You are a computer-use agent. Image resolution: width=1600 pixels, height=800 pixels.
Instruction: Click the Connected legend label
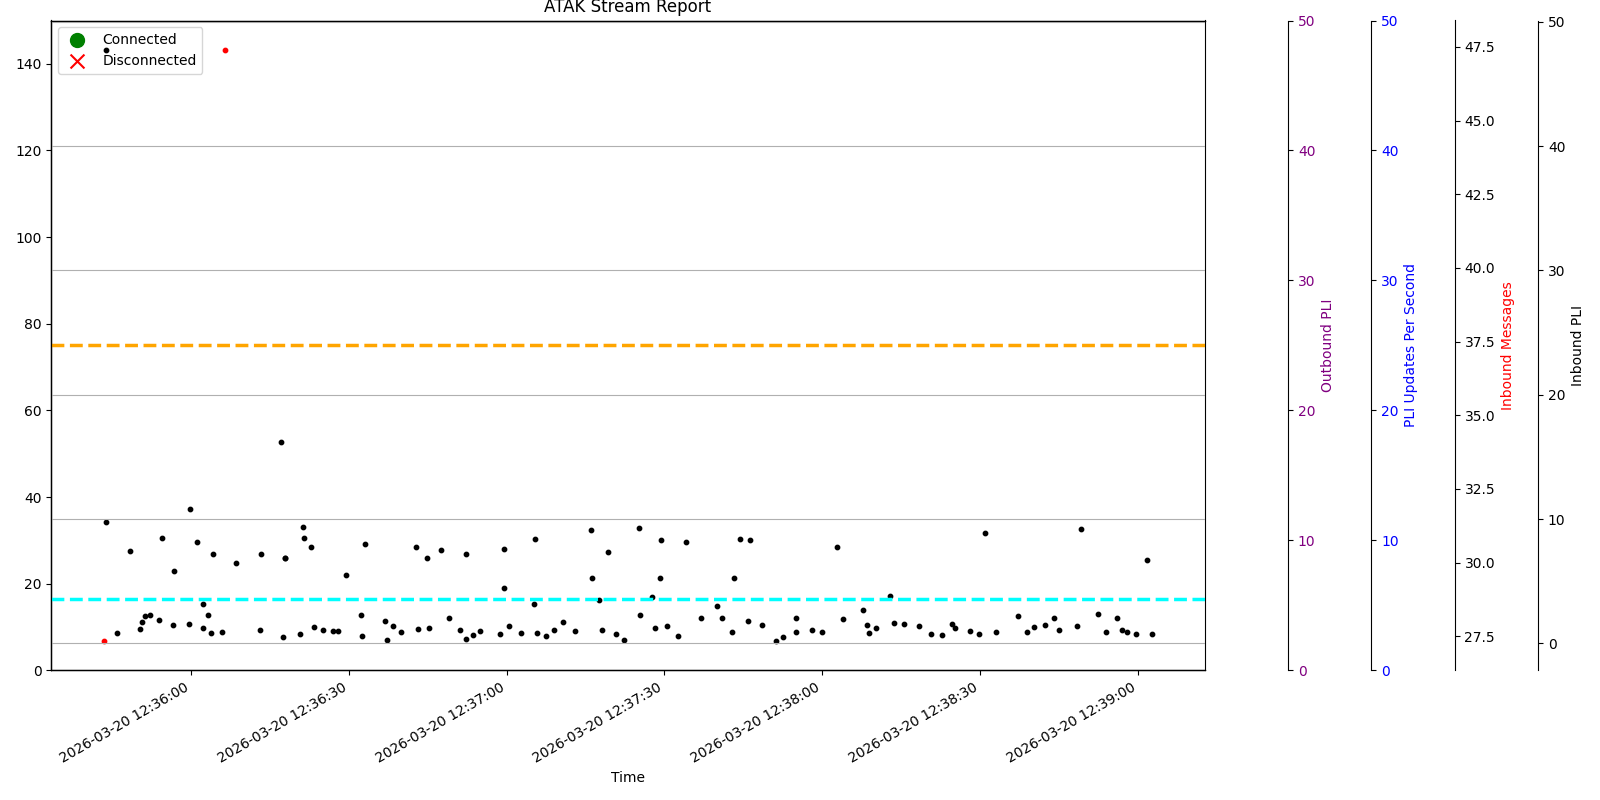(x=139, y=40)
